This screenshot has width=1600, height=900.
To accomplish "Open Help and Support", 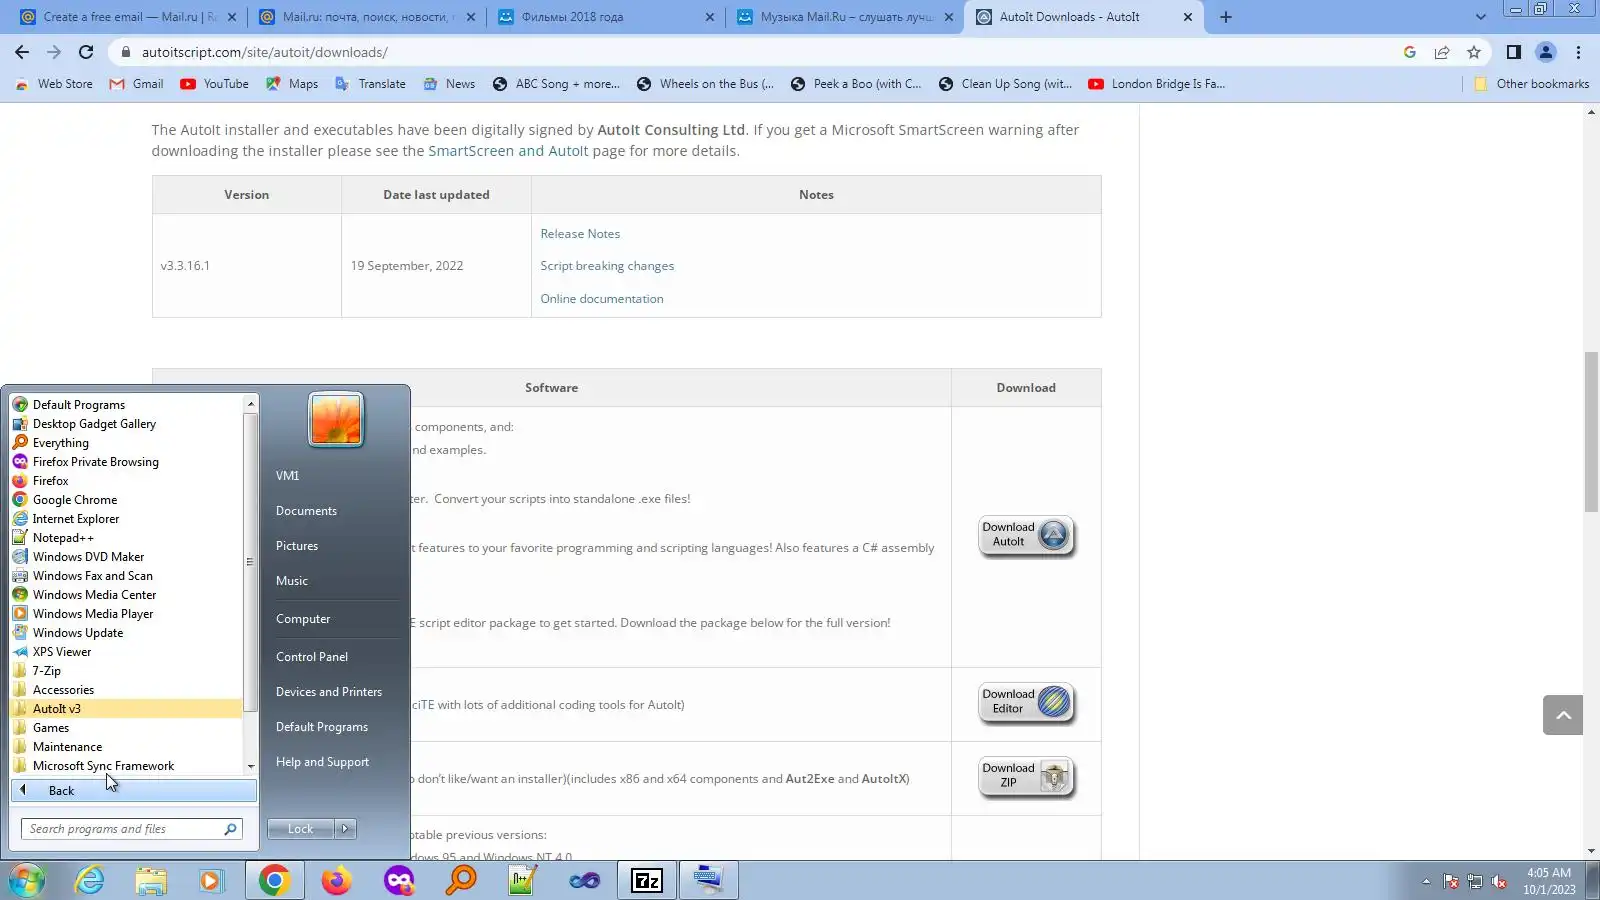I will click(322, 762).
